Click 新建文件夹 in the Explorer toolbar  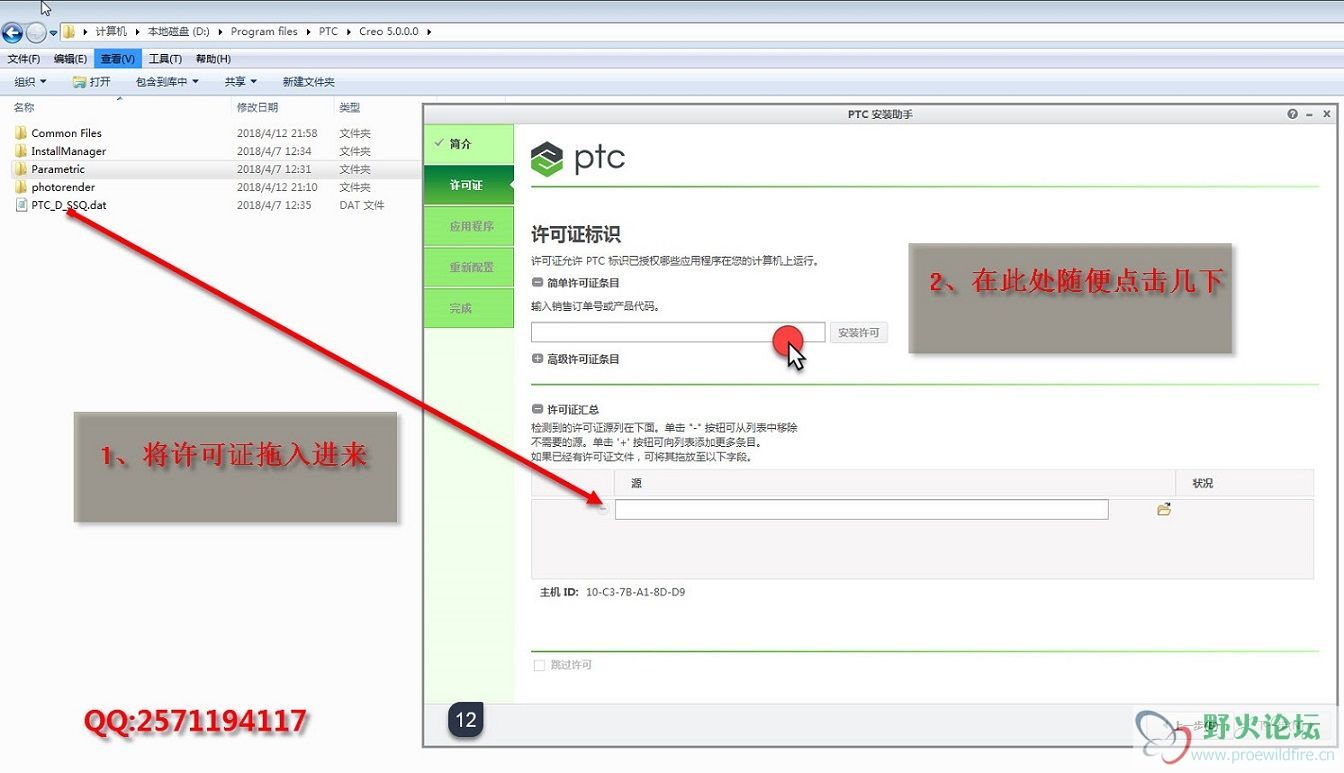[x=308, y=82]
